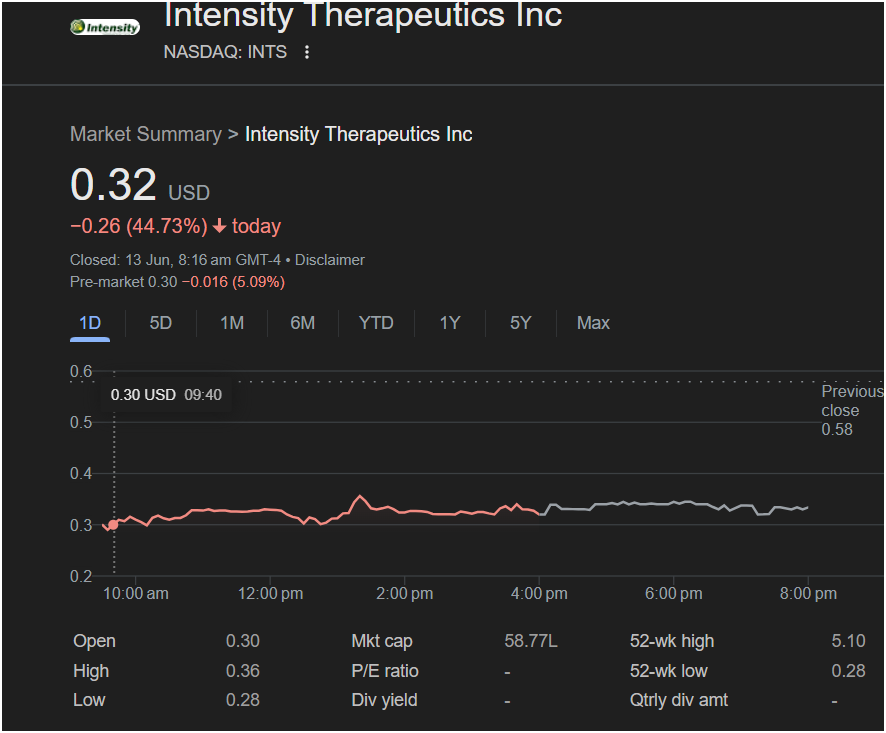Screen dimensions: 886x733
Task: Click the −0.26 (44.73%) today change
Action: click(x=175, y=226)
